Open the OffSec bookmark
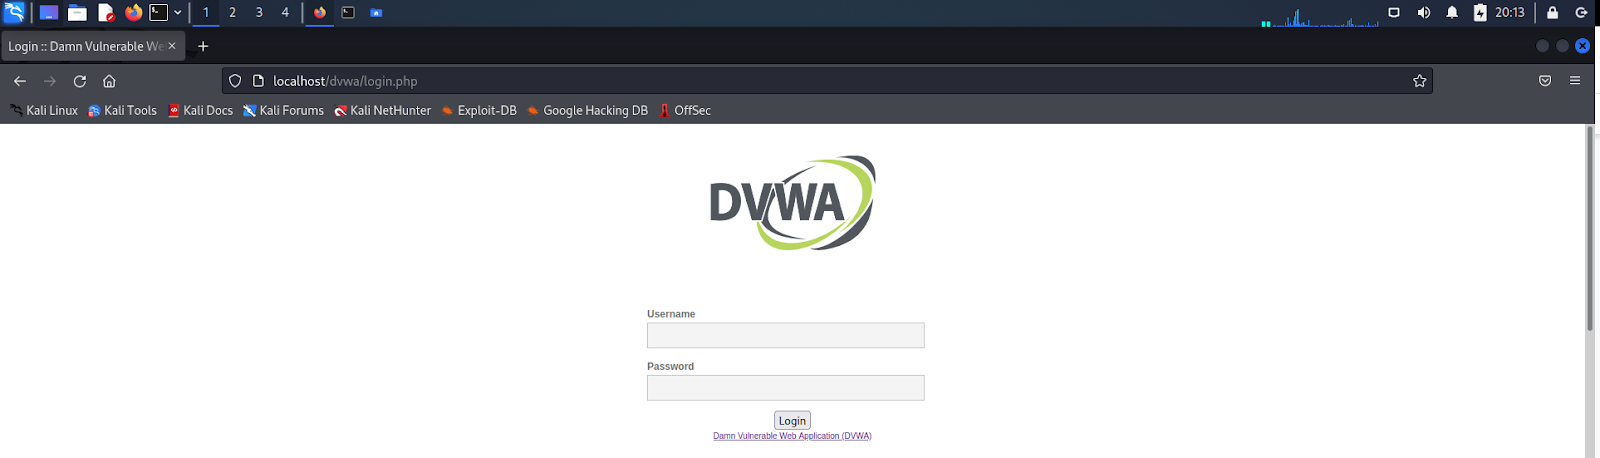1600x458 pixels. point(684,111)
